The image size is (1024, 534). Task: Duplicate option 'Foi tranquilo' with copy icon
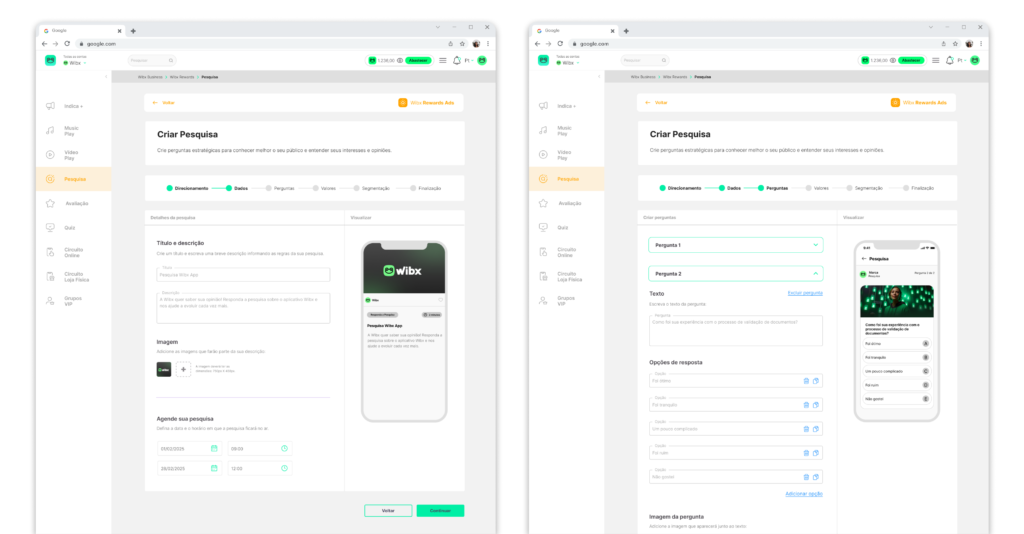pyautogui.click(x=816, y=405)
